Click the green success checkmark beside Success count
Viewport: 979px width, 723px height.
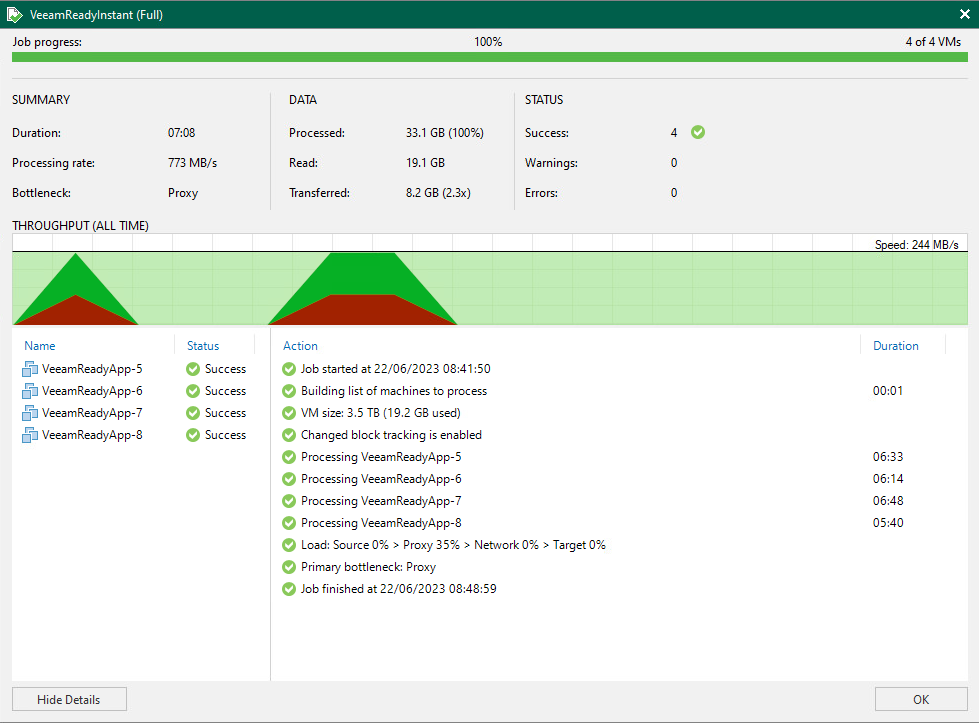click(x=698, y=132)
